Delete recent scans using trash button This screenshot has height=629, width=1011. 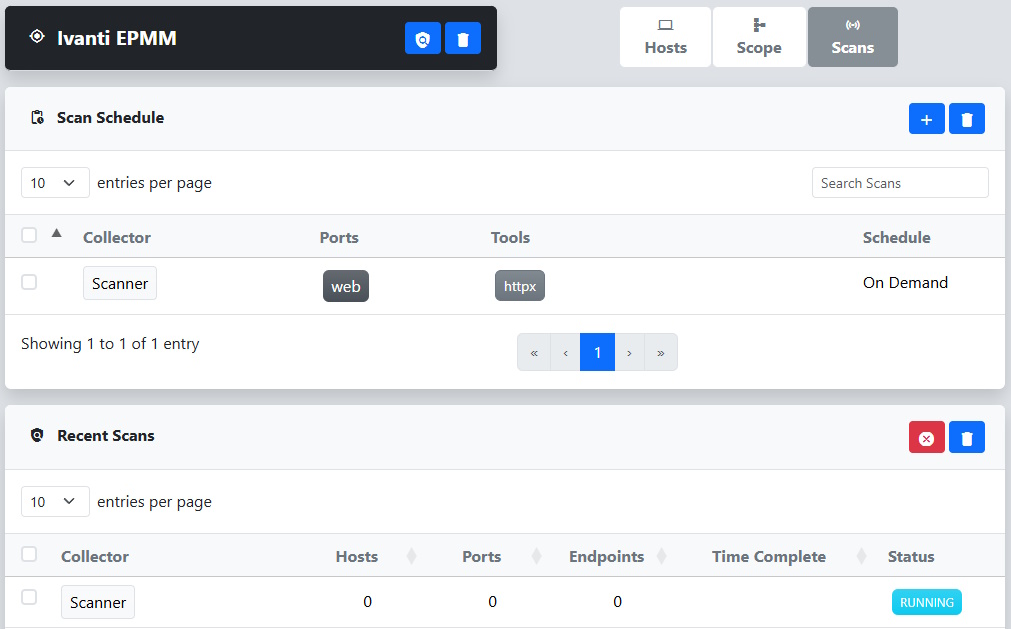pos(967,438)
